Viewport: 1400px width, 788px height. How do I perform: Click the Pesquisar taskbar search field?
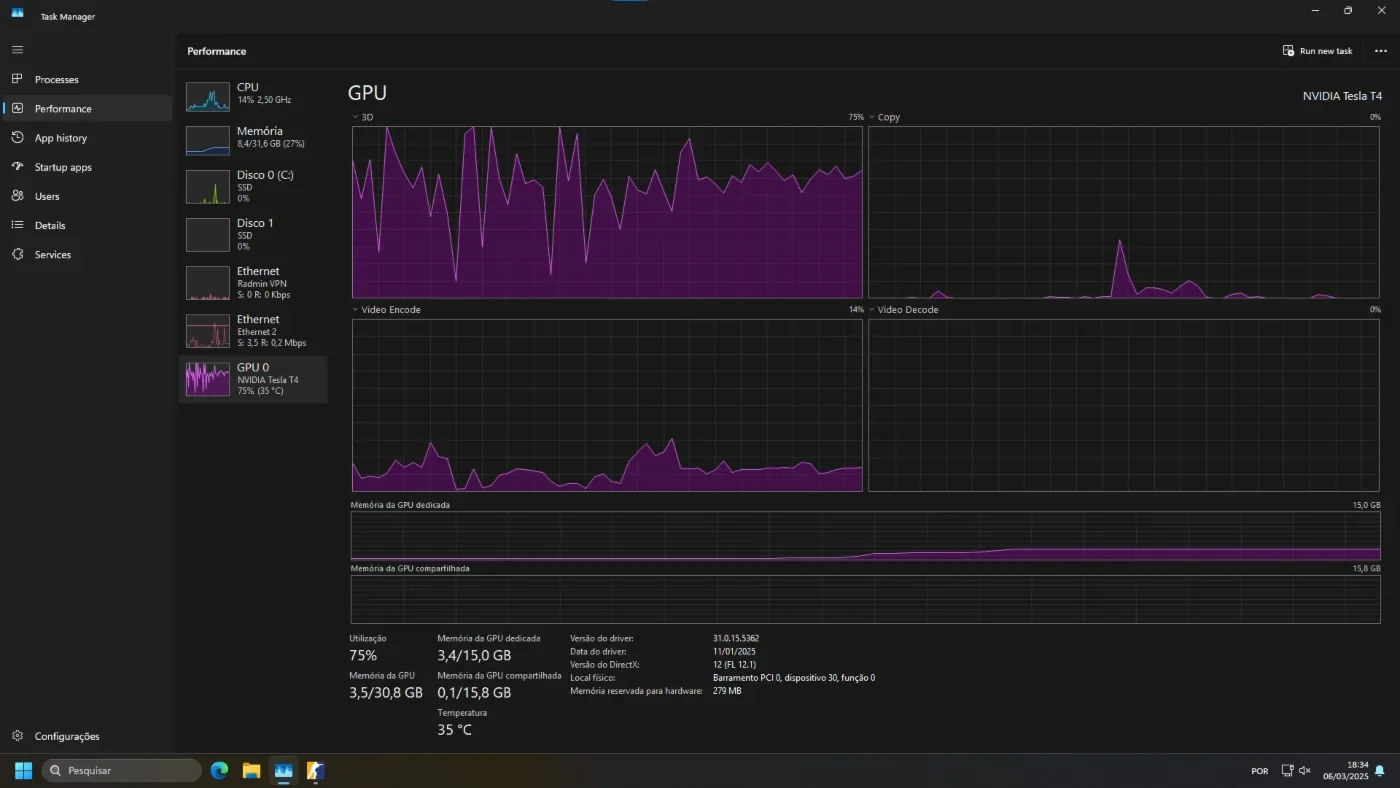pyautogui.click(x=121, y=770)
